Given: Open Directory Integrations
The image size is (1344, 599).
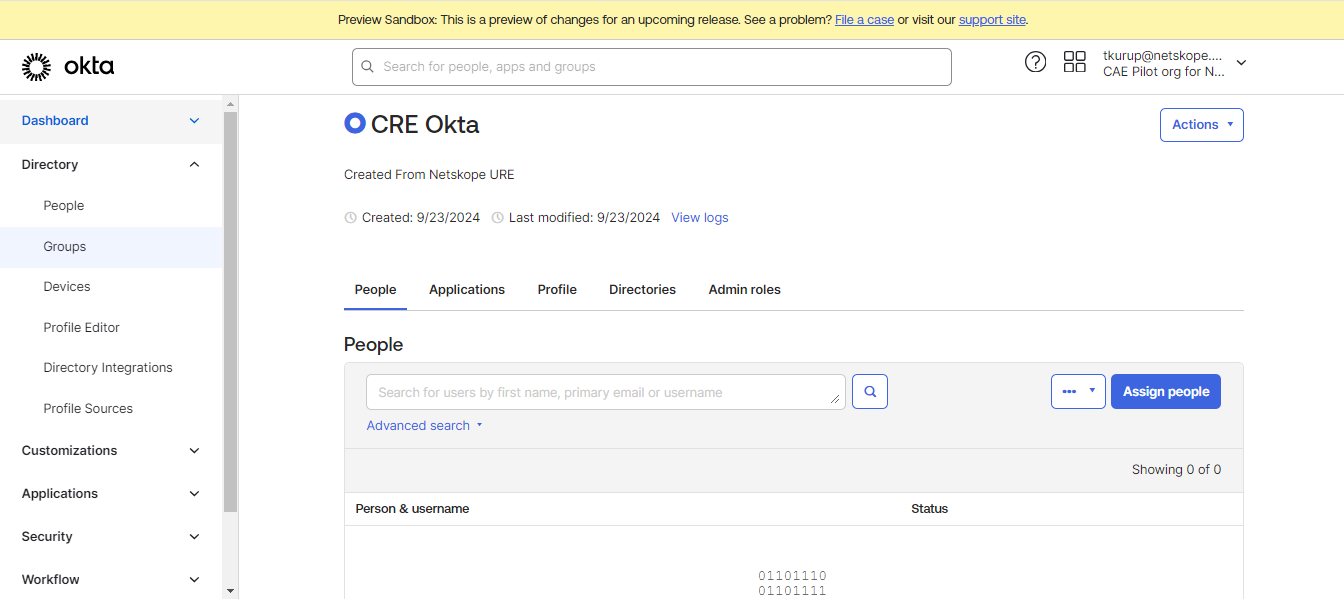Looking at the screenshot, I should 108,367.
